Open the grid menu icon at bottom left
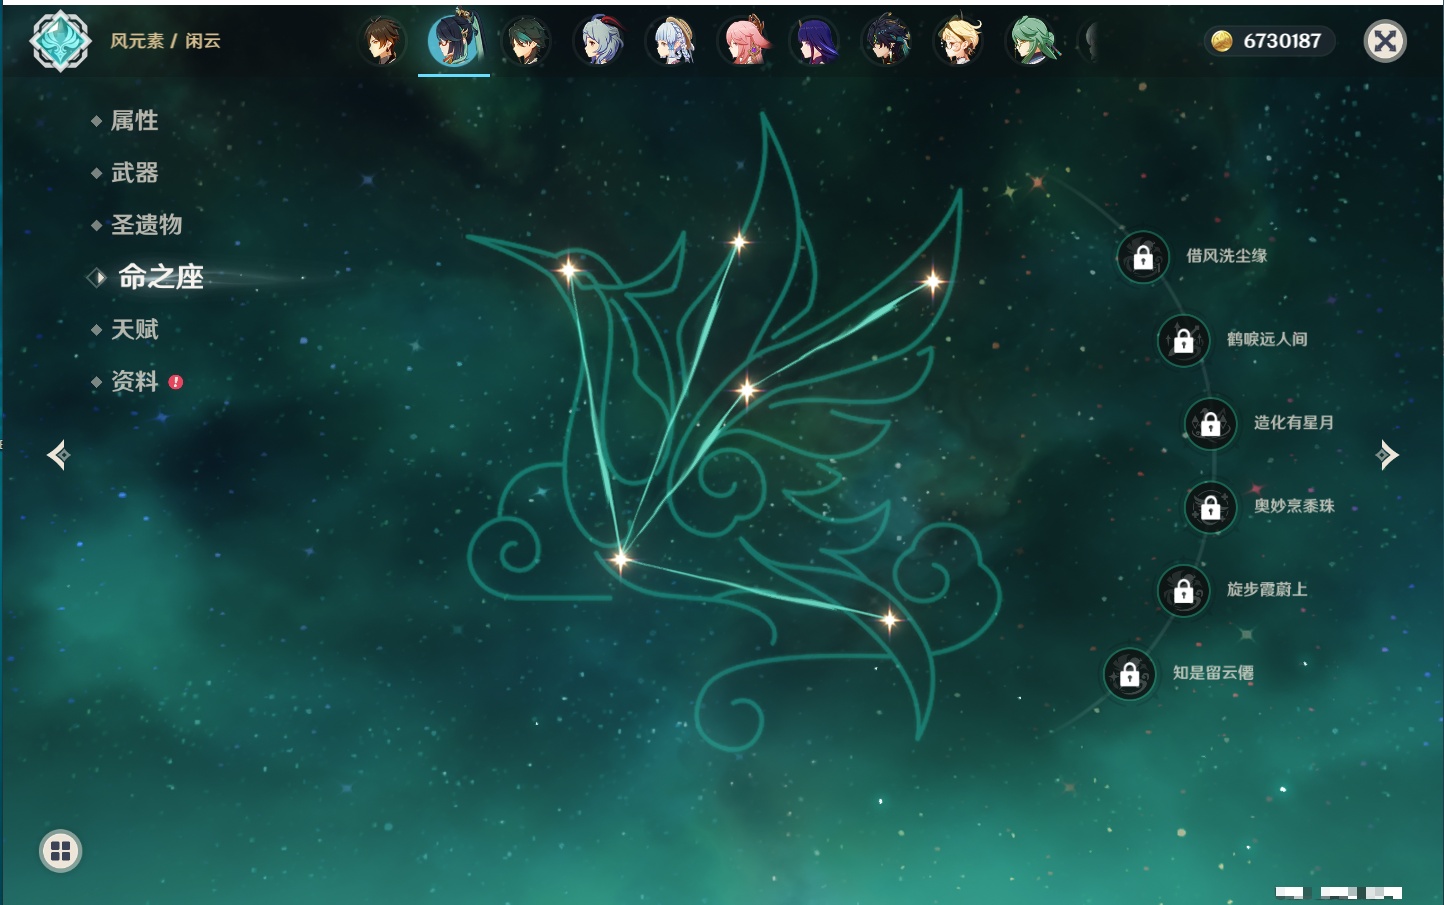The height and width of the screenshot is (905, 1444). pyautogui.click(x=60, y=851)
